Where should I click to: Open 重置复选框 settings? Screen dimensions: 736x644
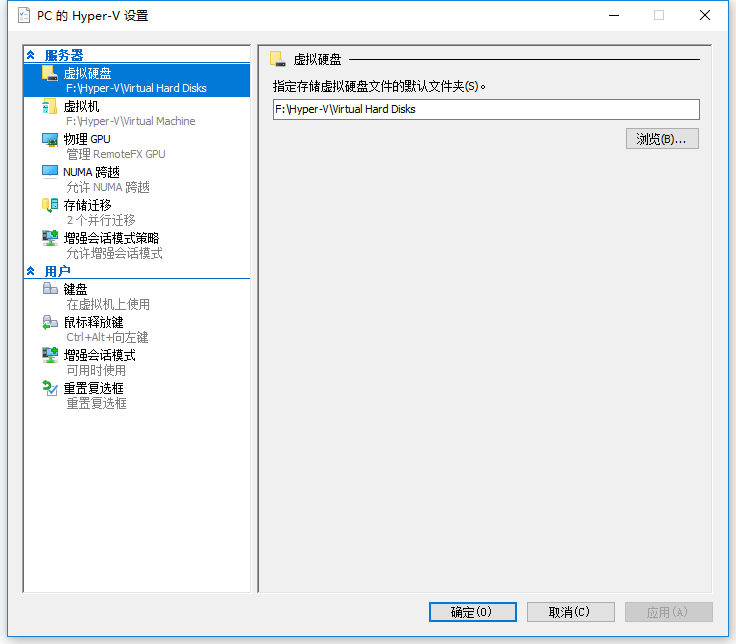tap(137, 395)
